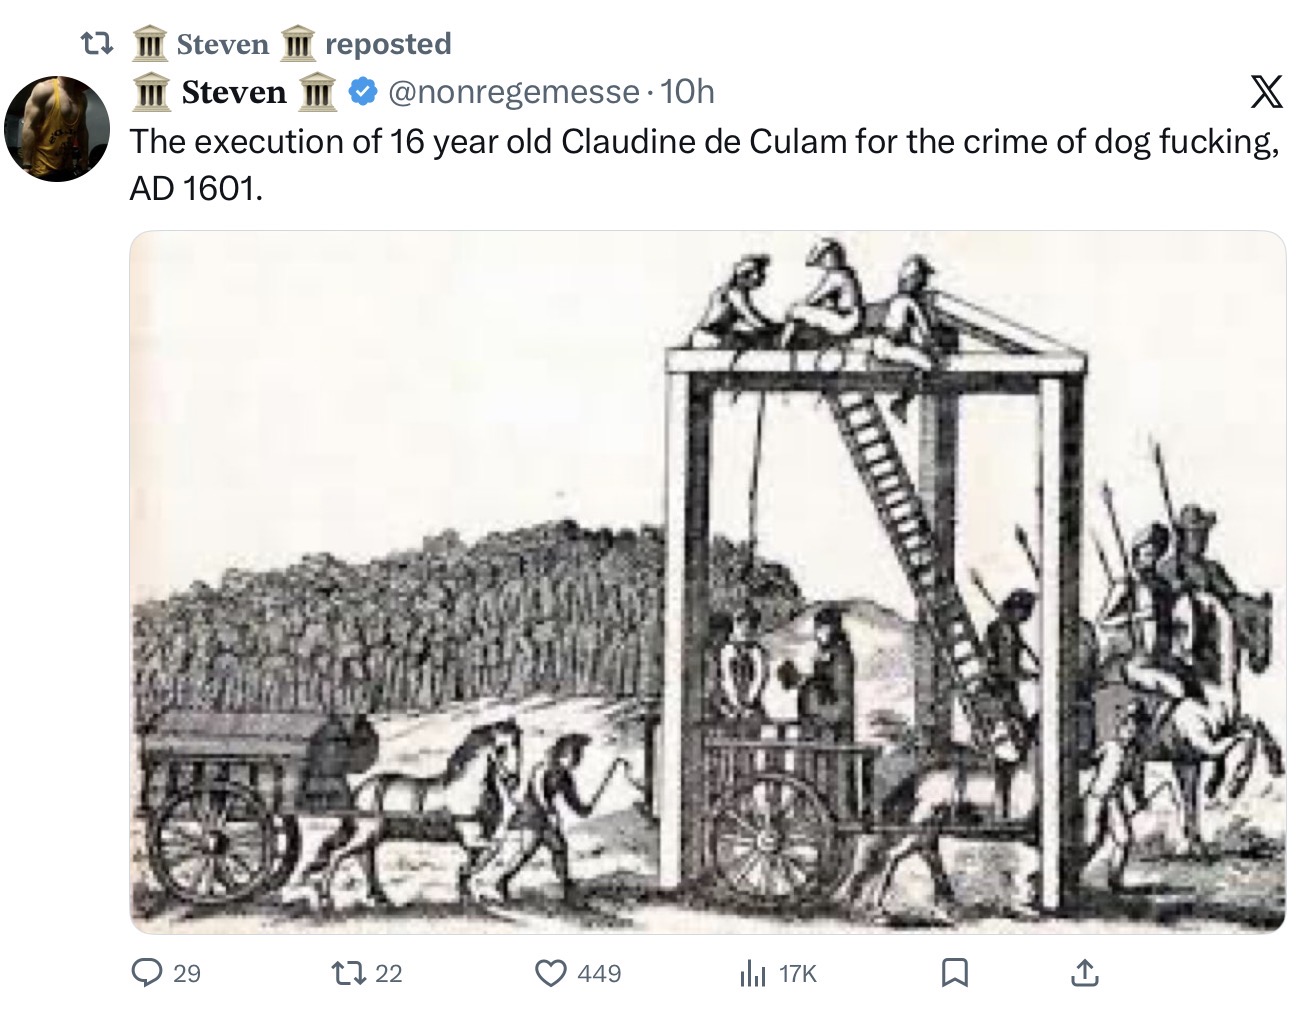The height and width of the screenshot is (1017, 1305).
Task: Open the @nonregemesse handle link
Action: pyautogui.click(x=513, y=92)
